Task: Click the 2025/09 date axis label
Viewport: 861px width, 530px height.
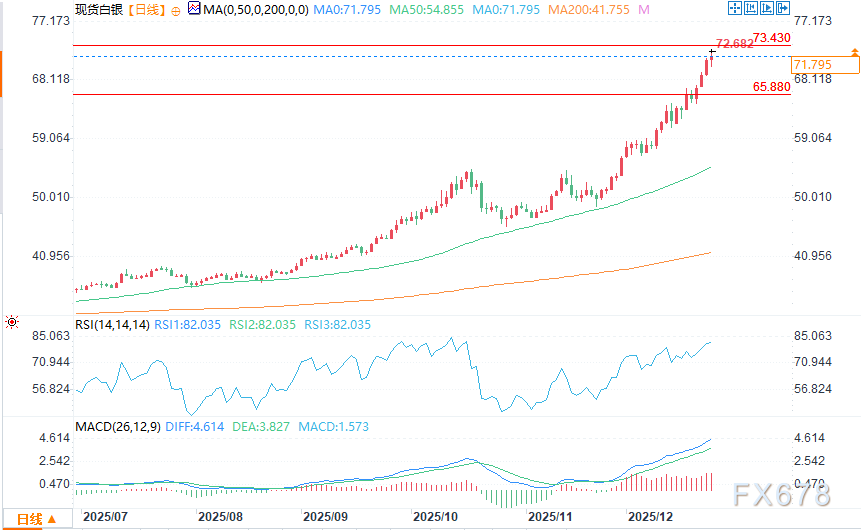Action: coord(325,517)
